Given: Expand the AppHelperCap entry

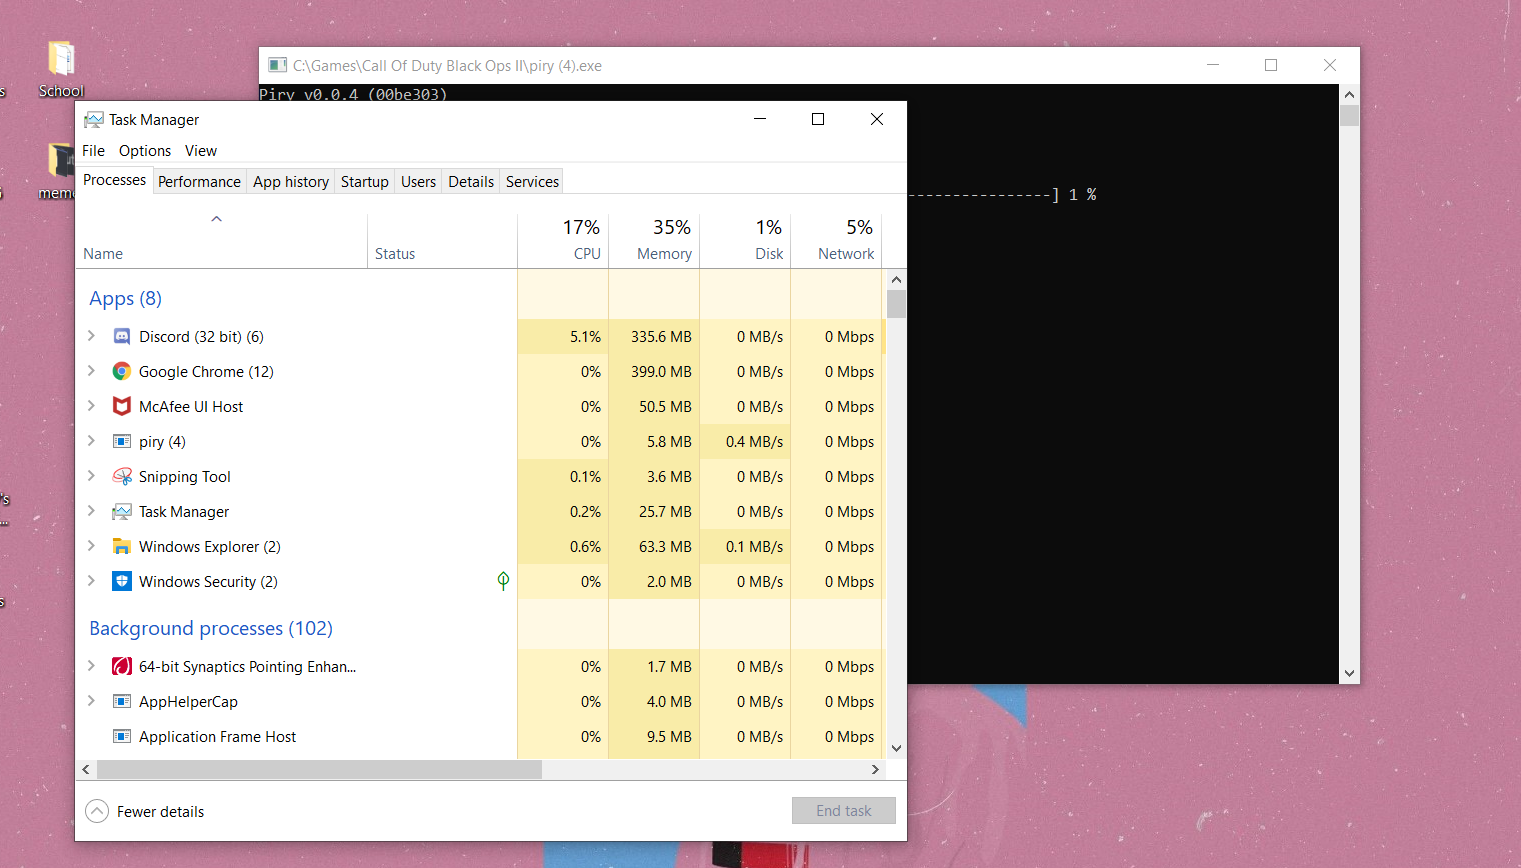Looking at the screenshot, I should pos(91,701).
